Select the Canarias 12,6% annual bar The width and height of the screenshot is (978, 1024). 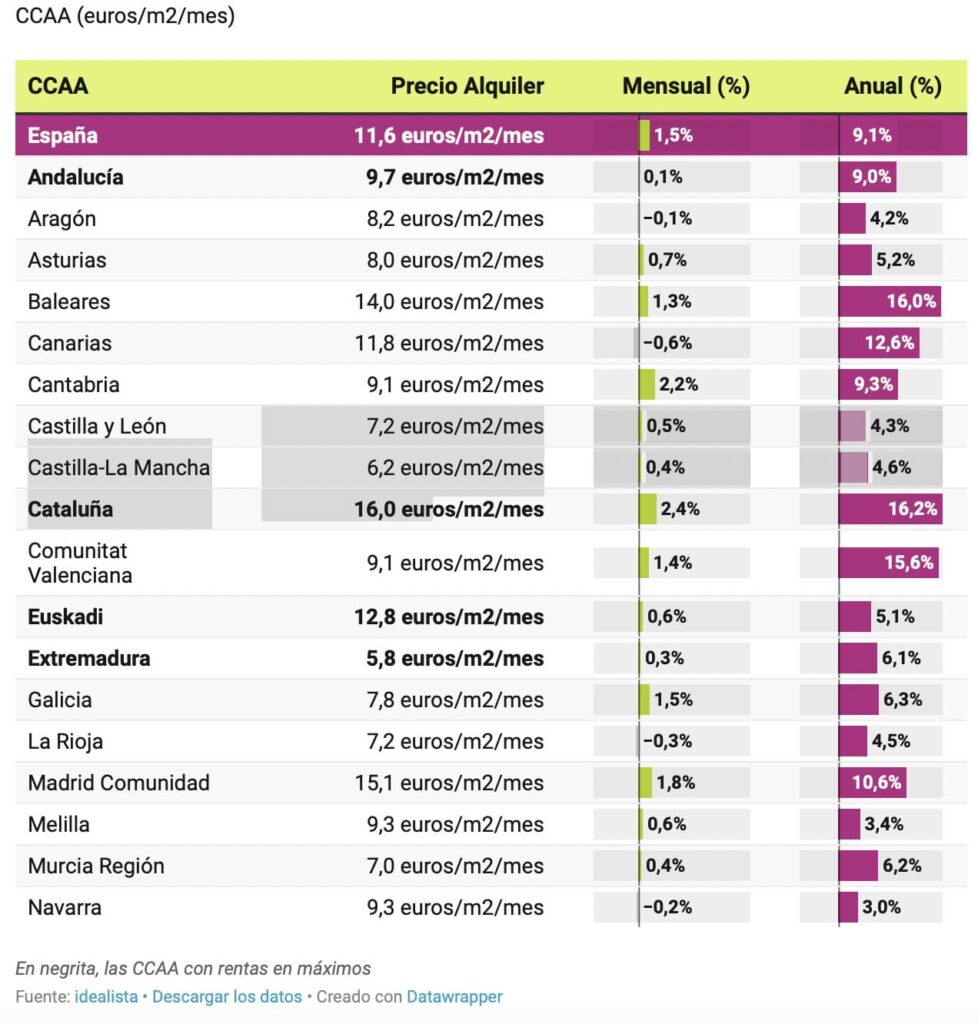878,343
